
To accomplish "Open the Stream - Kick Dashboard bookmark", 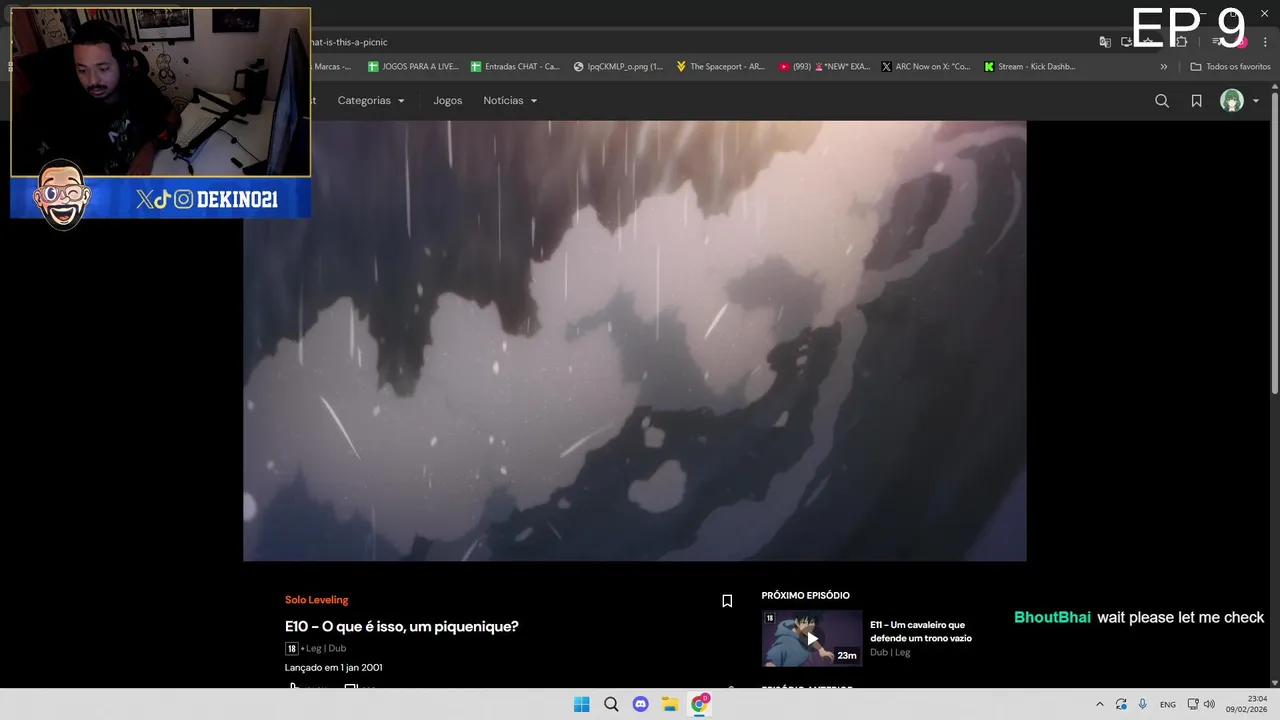I will (1030, 67).
